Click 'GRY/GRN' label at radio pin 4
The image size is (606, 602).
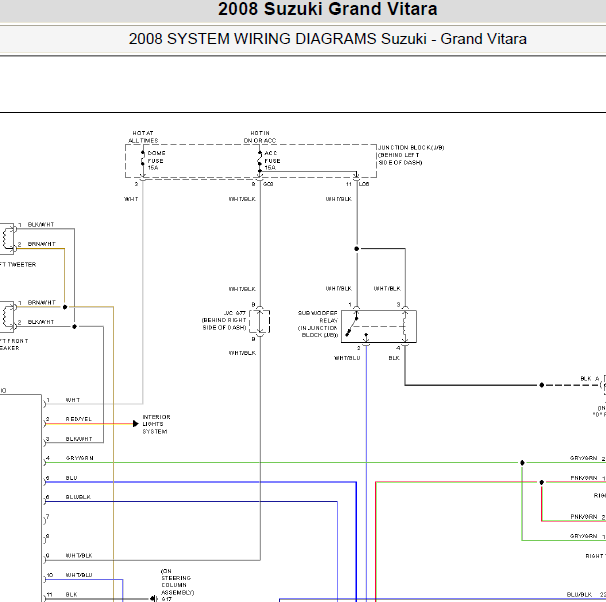tap(80, 458)
